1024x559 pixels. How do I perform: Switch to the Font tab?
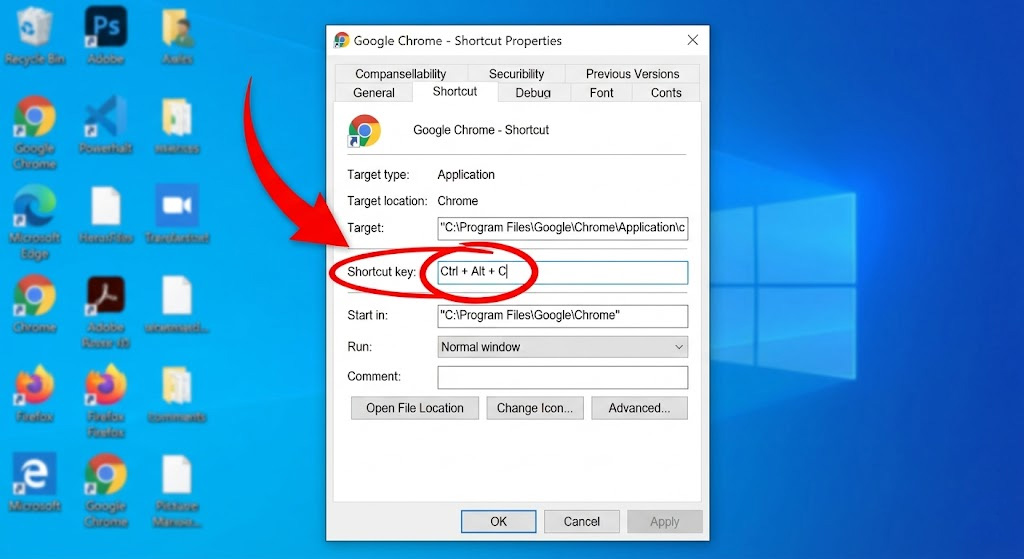[x=601, y=93]
